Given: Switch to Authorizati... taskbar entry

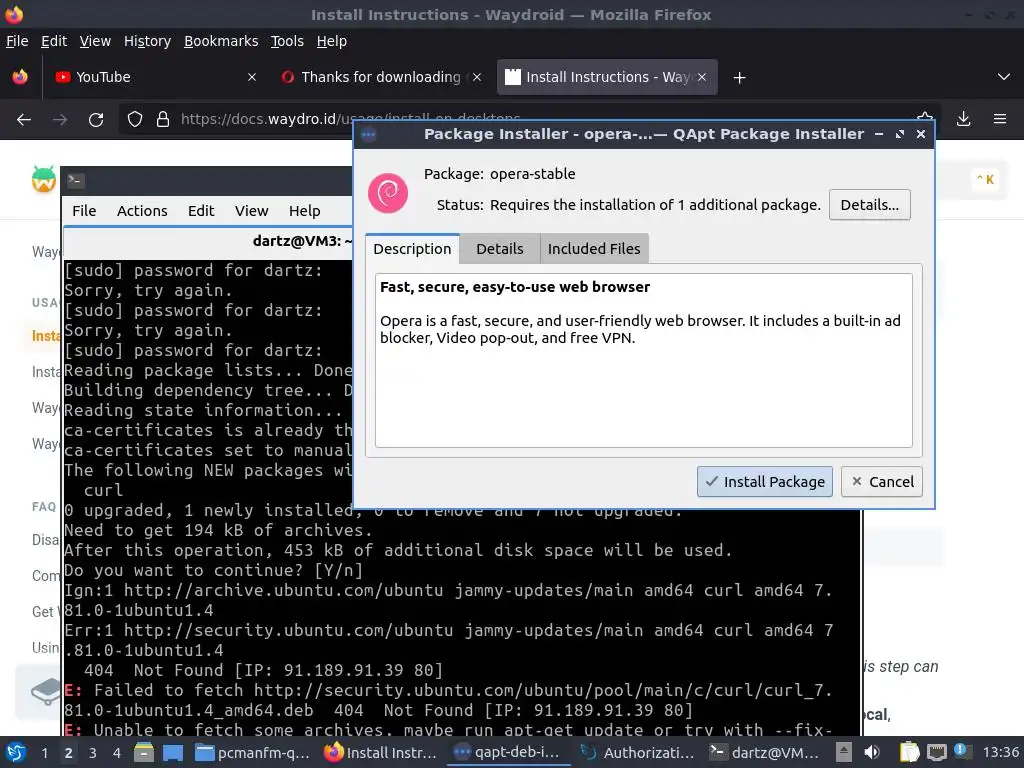Looking at the screenshot, I should pos(636,753).
